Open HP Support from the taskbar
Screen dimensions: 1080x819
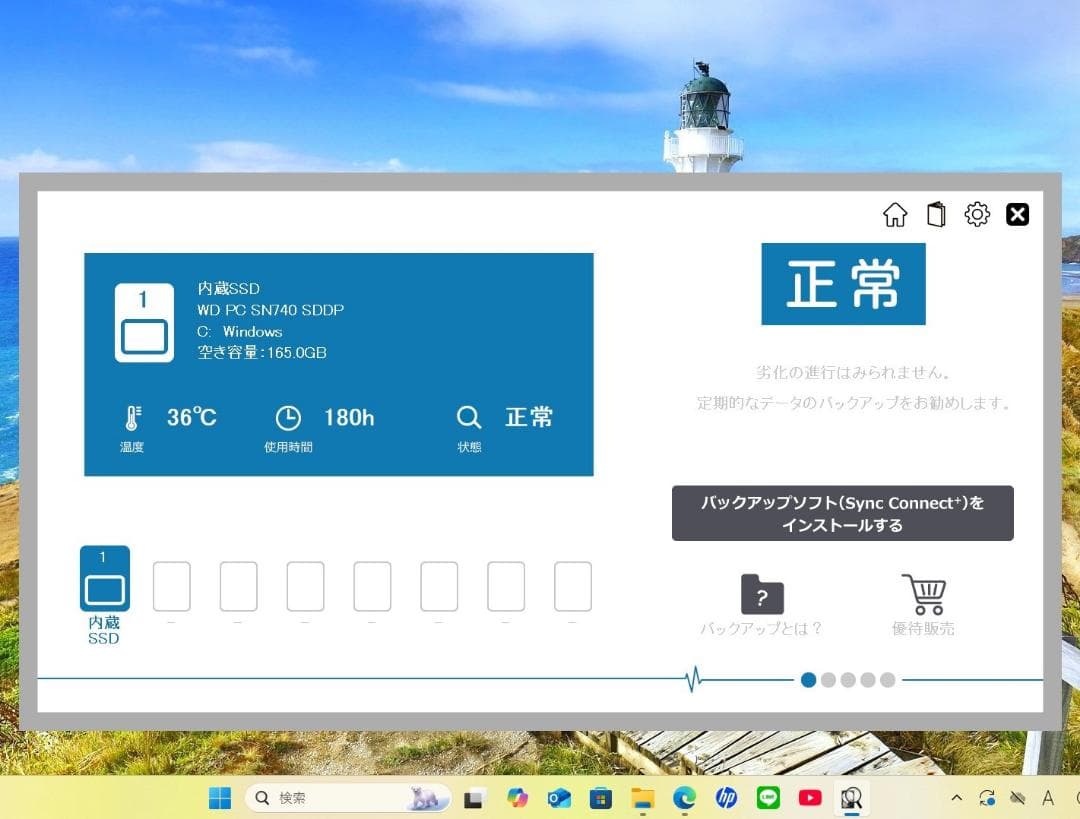pos(726,799)
